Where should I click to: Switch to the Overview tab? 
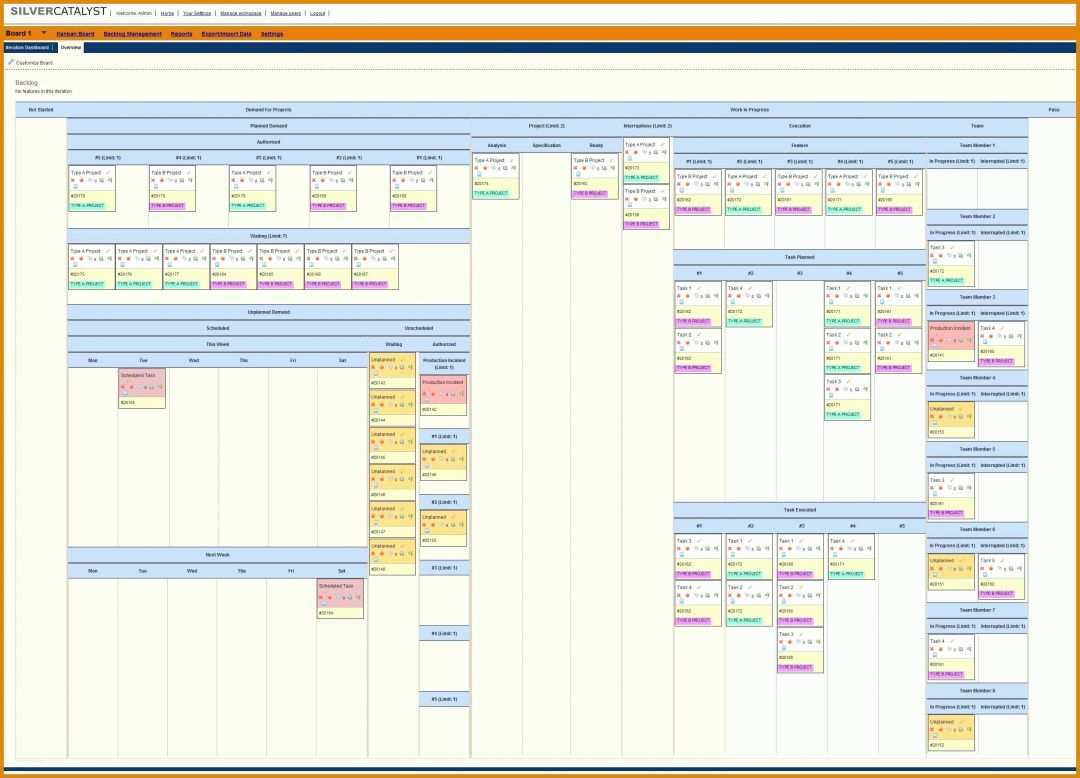tap(70, 48)
